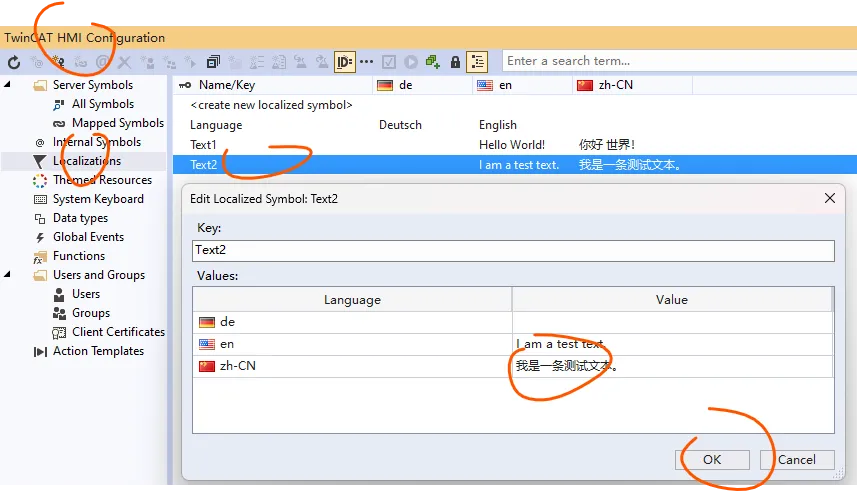Collapse the Users and Groups tree node
This screenshot has height=492, width=857.
(x=7, y=274)
